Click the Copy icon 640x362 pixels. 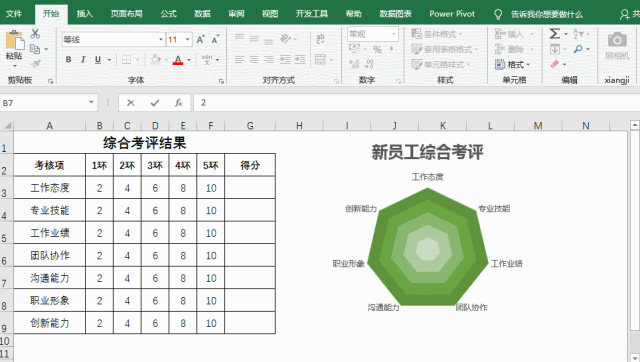tap(35, 49)
